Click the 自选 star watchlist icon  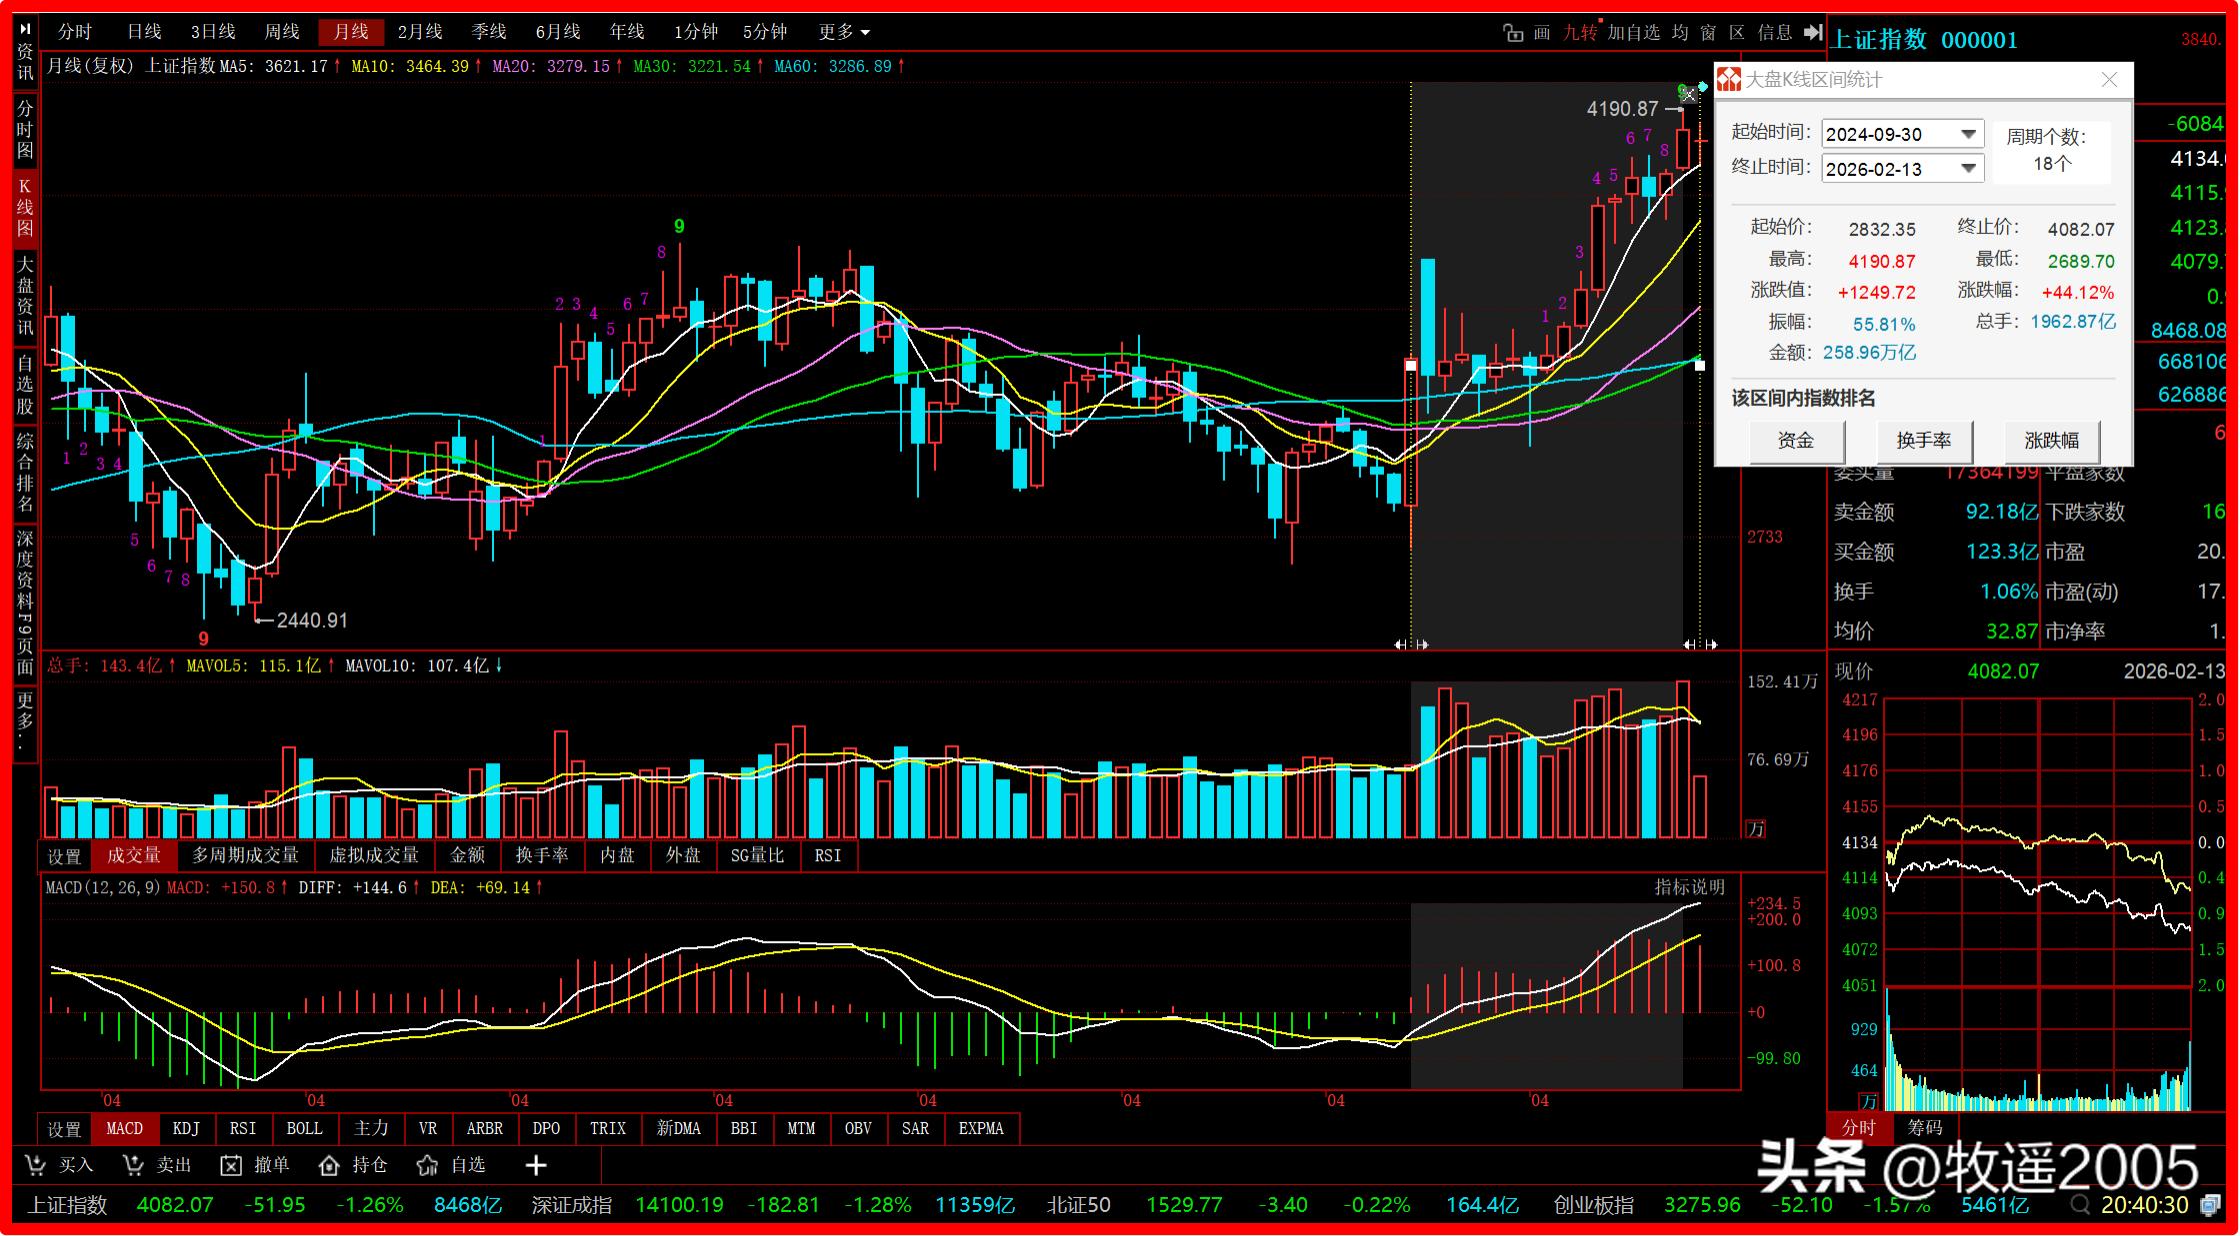click(427, 1165)
